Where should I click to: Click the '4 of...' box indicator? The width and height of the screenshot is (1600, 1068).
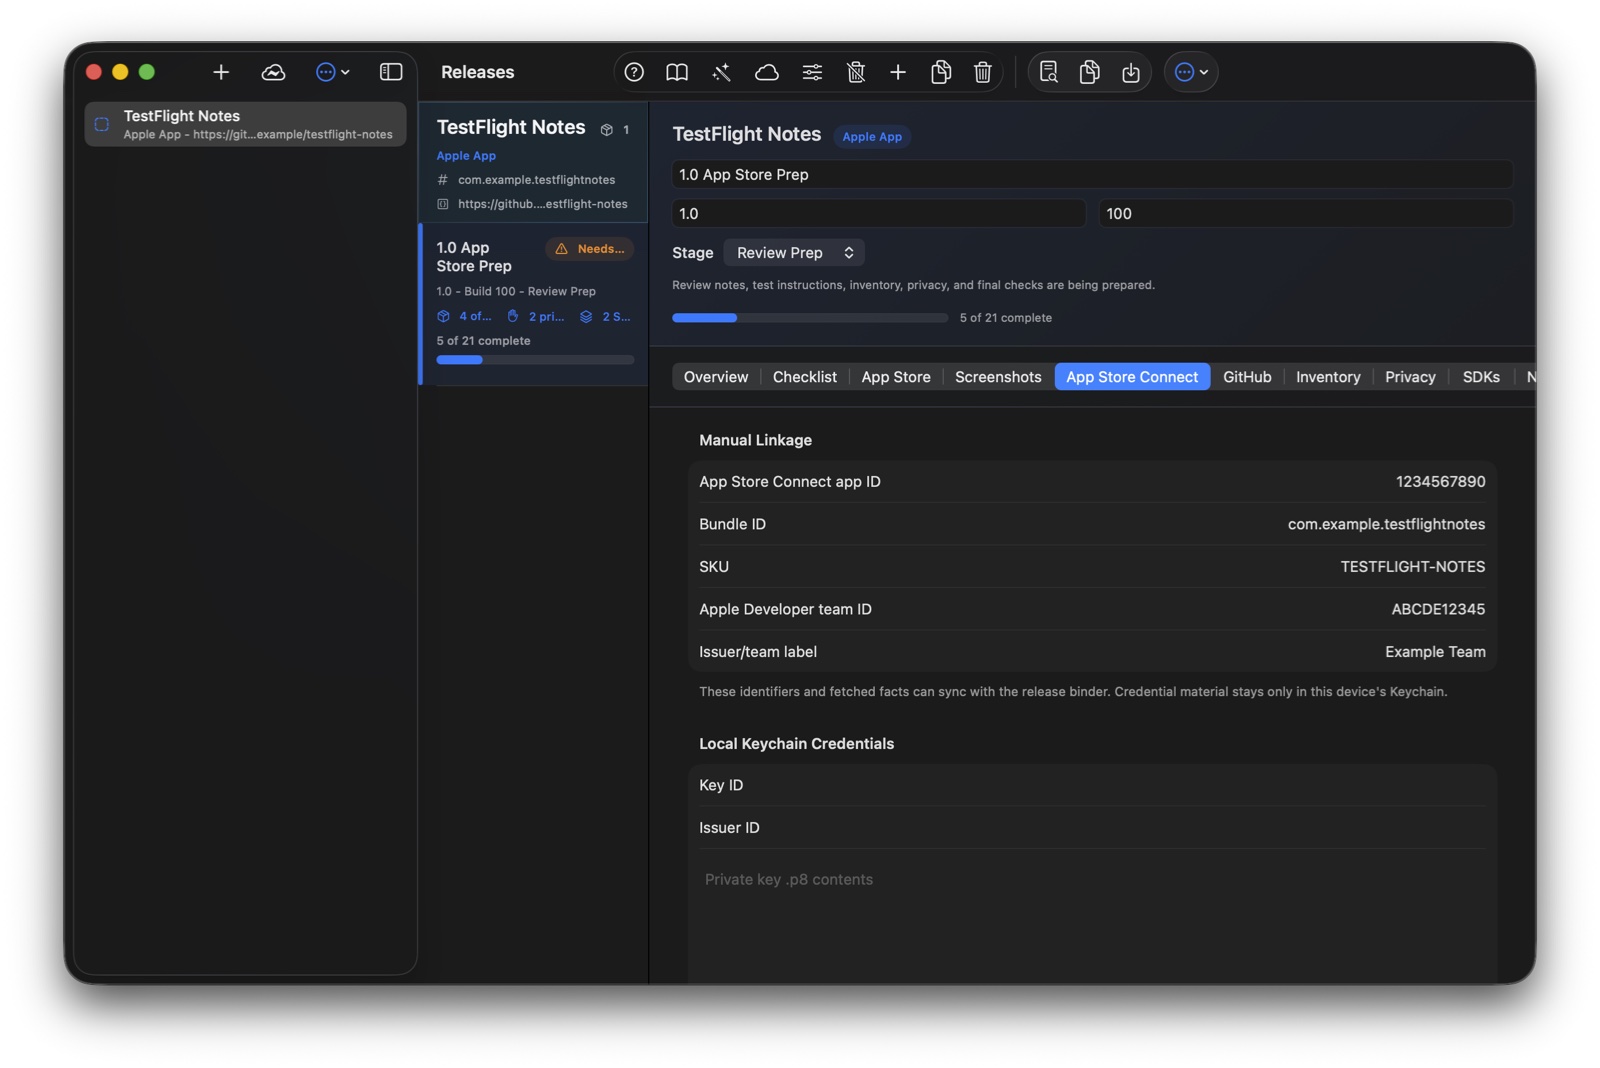(x=464, y=316)
